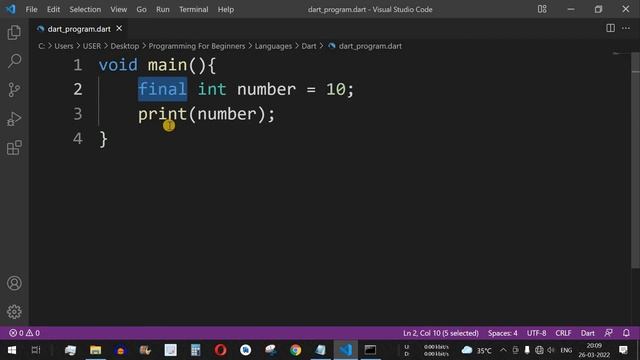Click VS Code icon on taskbar
640x360 pixels.
pyautogui.click(x=345, y=350)
